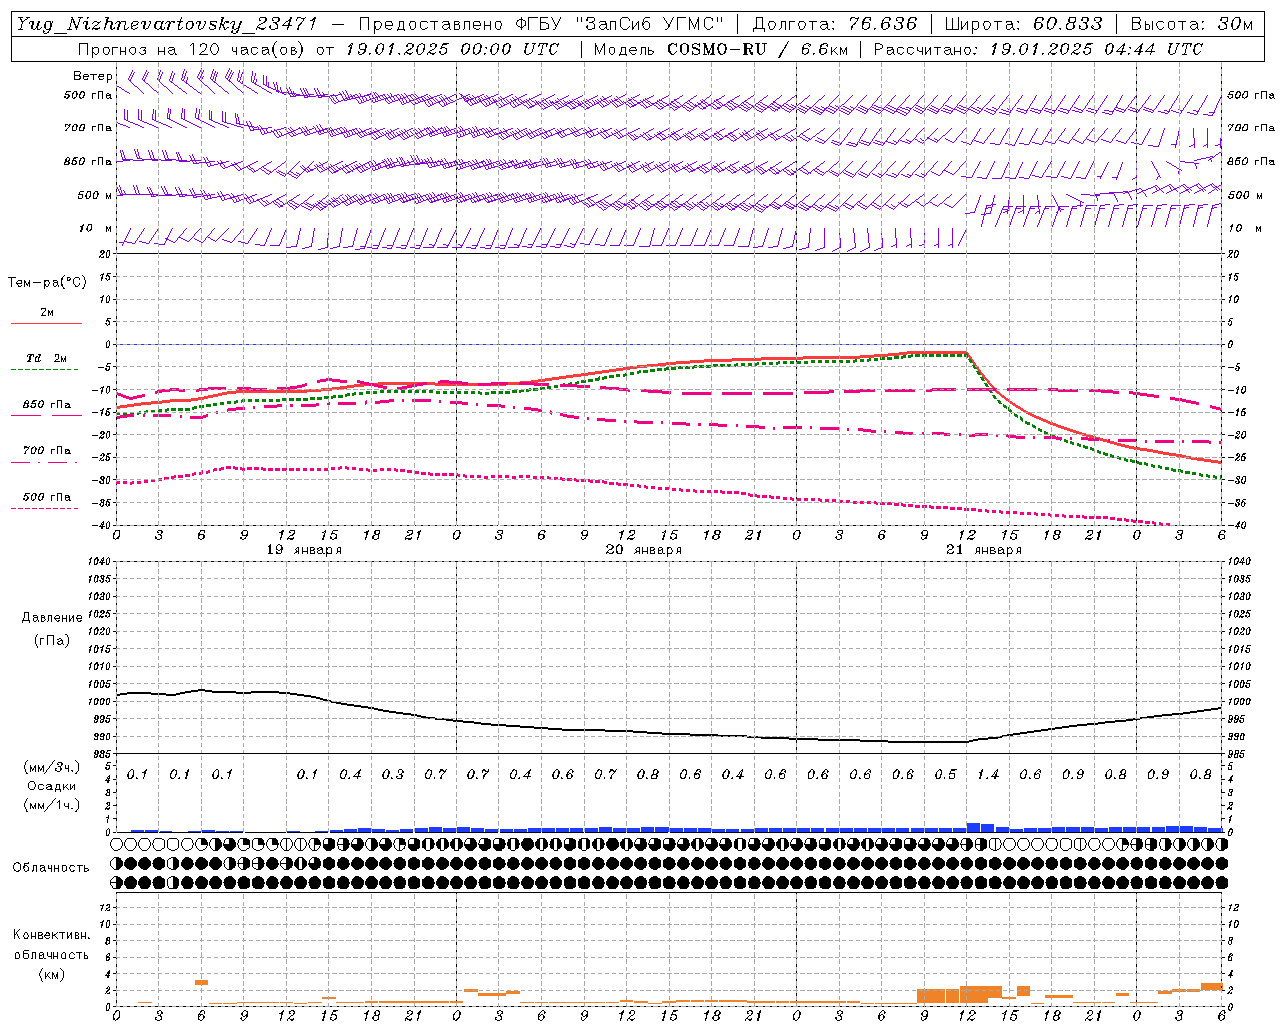Click the left '1040' pressure axis value
1280x1024 pixels.
[x=101, y=562]
